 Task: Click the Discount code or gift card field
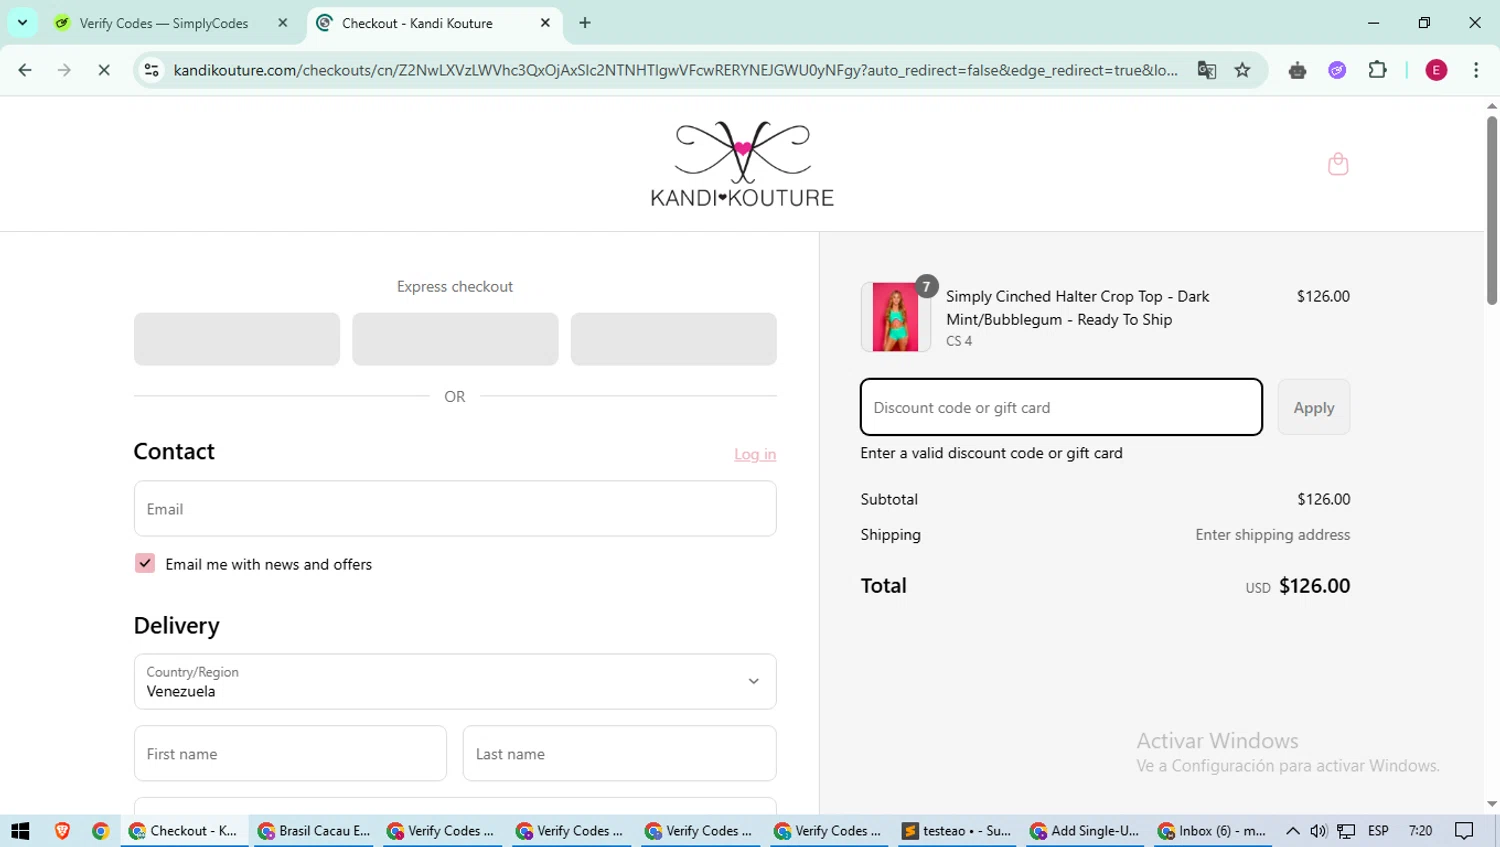coord(1061,407)
